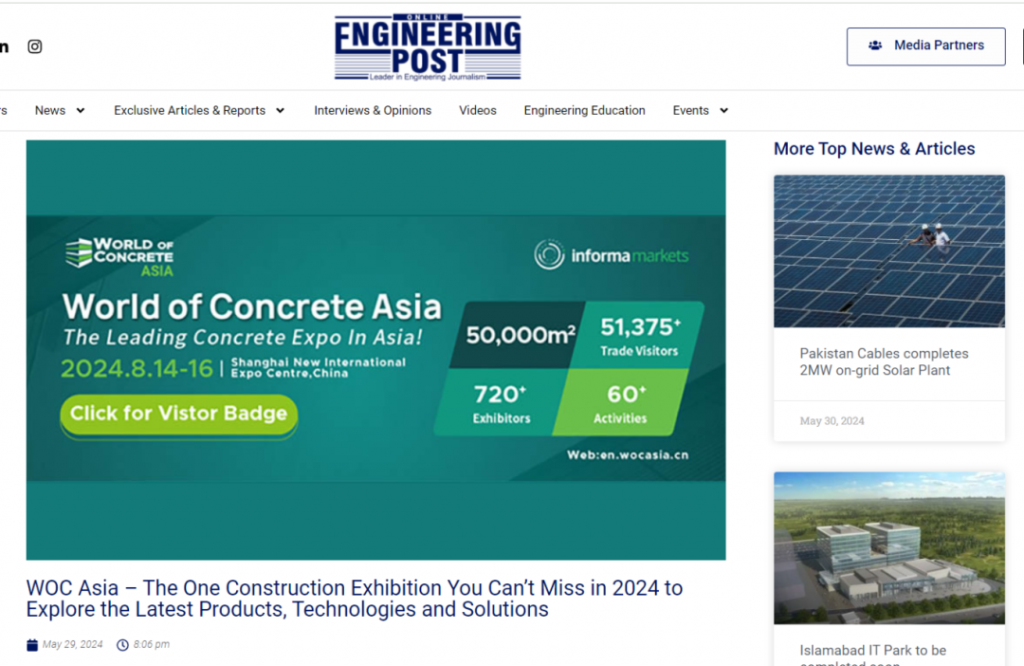Go to Interviews & Opinions in the menu
Screen dimensions: 1024x666
point(372,111)
